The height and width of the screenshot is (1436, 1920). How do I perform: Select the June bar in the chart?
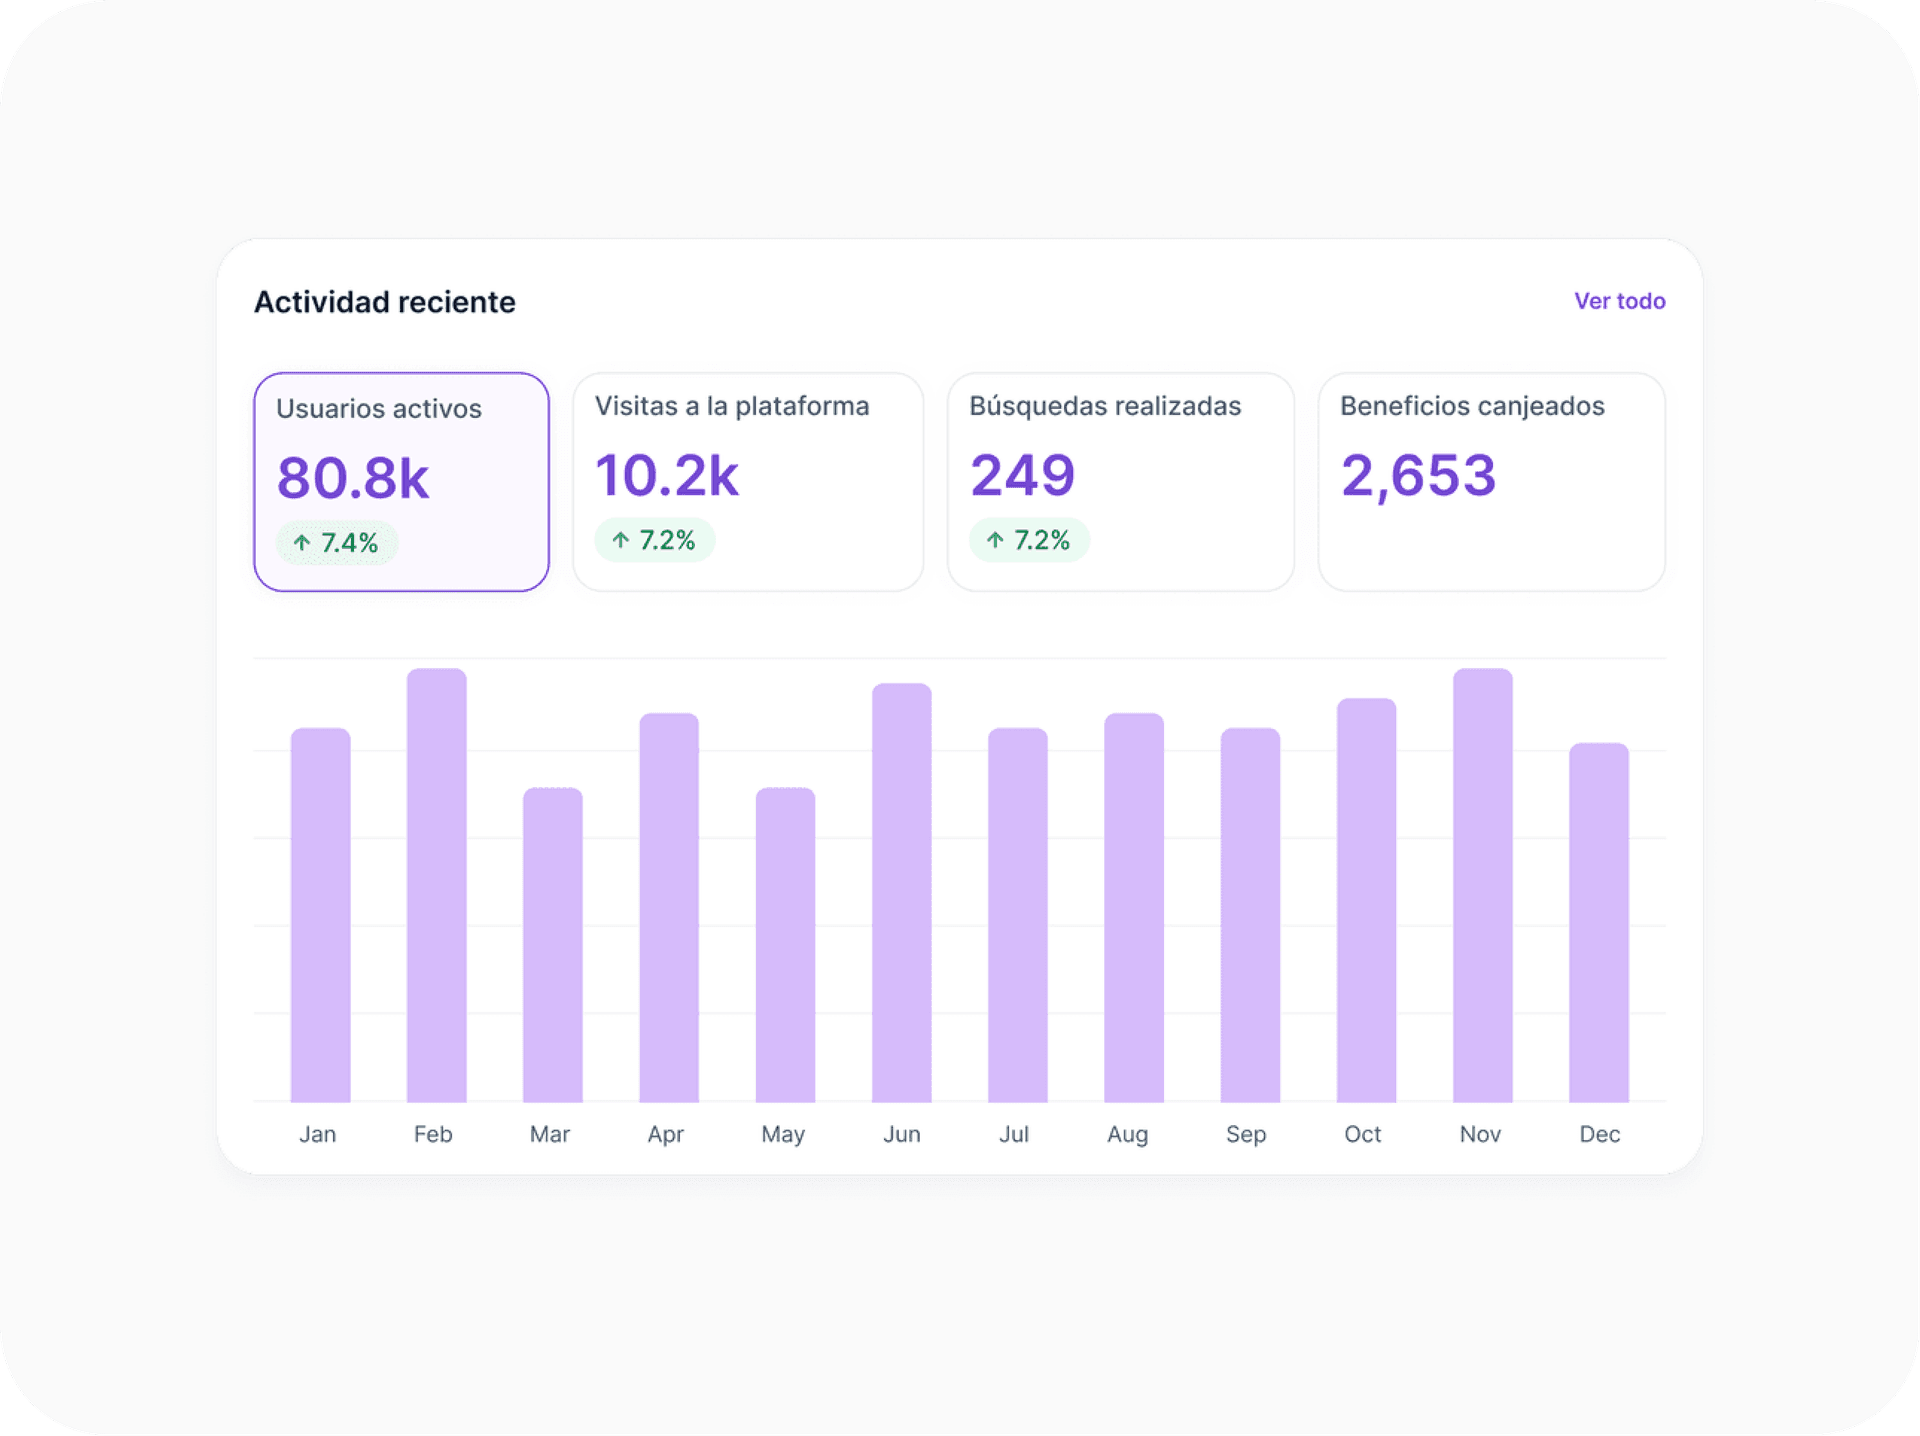click(901, 890)
